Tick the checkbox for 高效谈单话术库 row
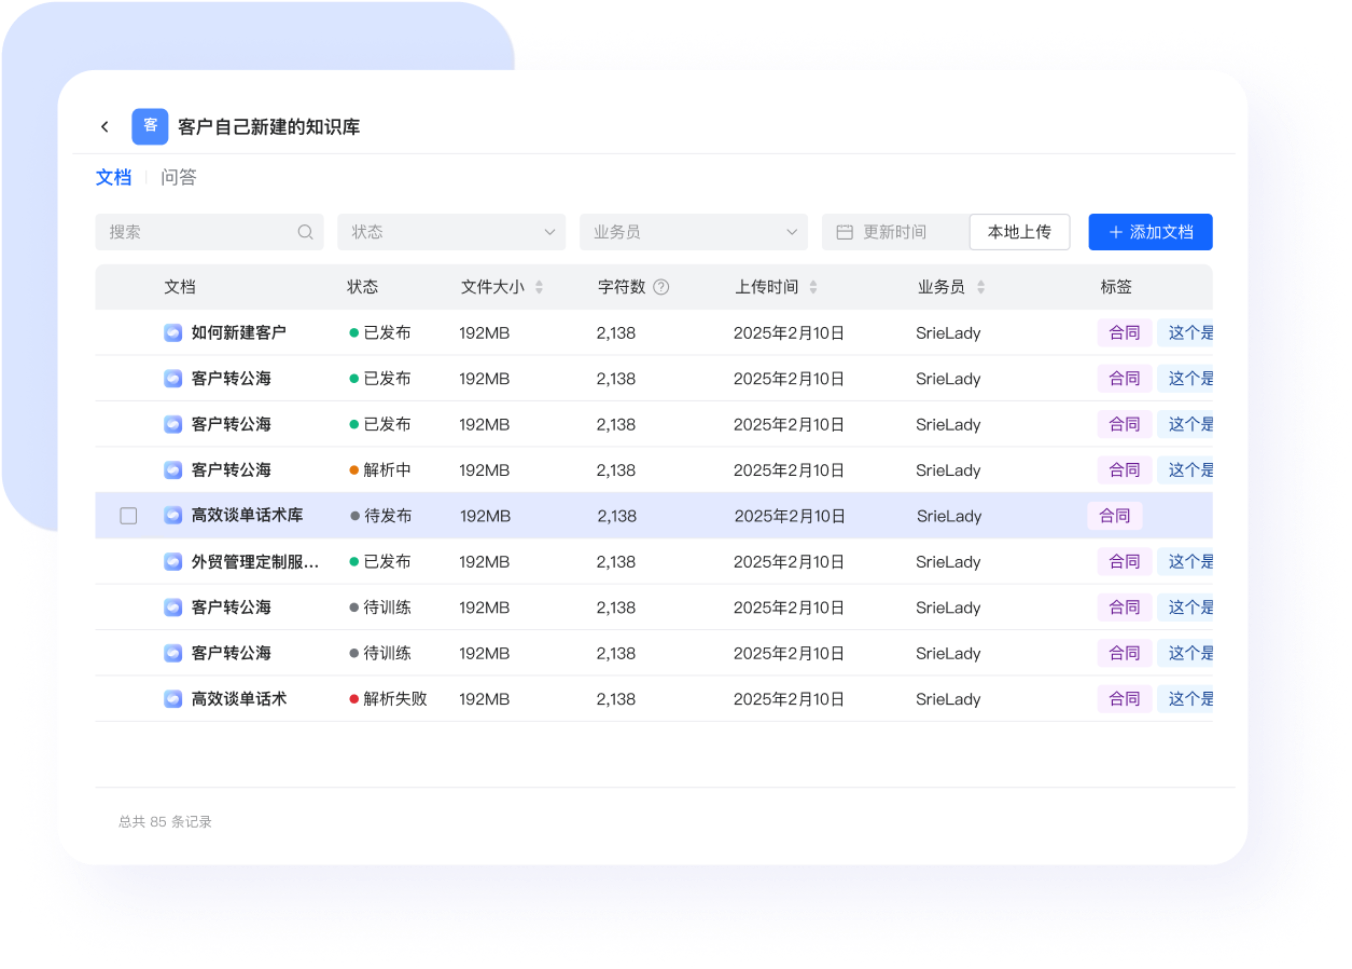Screen dimensions: 1352x969 click(129, 516)
